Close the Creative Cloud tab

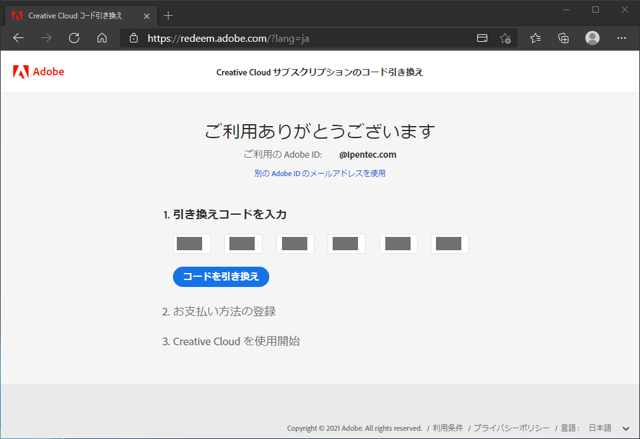[147, 16]
